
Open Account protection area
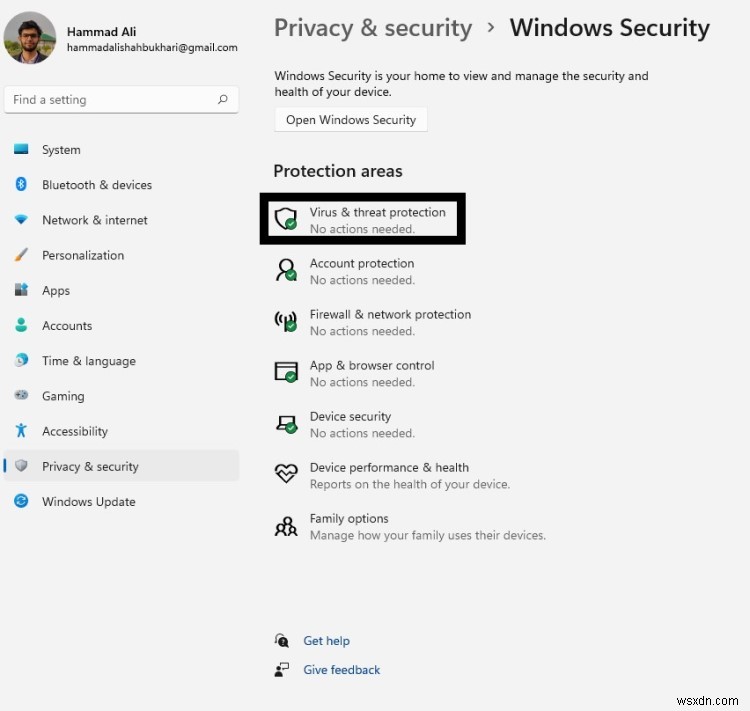[345, 271]
